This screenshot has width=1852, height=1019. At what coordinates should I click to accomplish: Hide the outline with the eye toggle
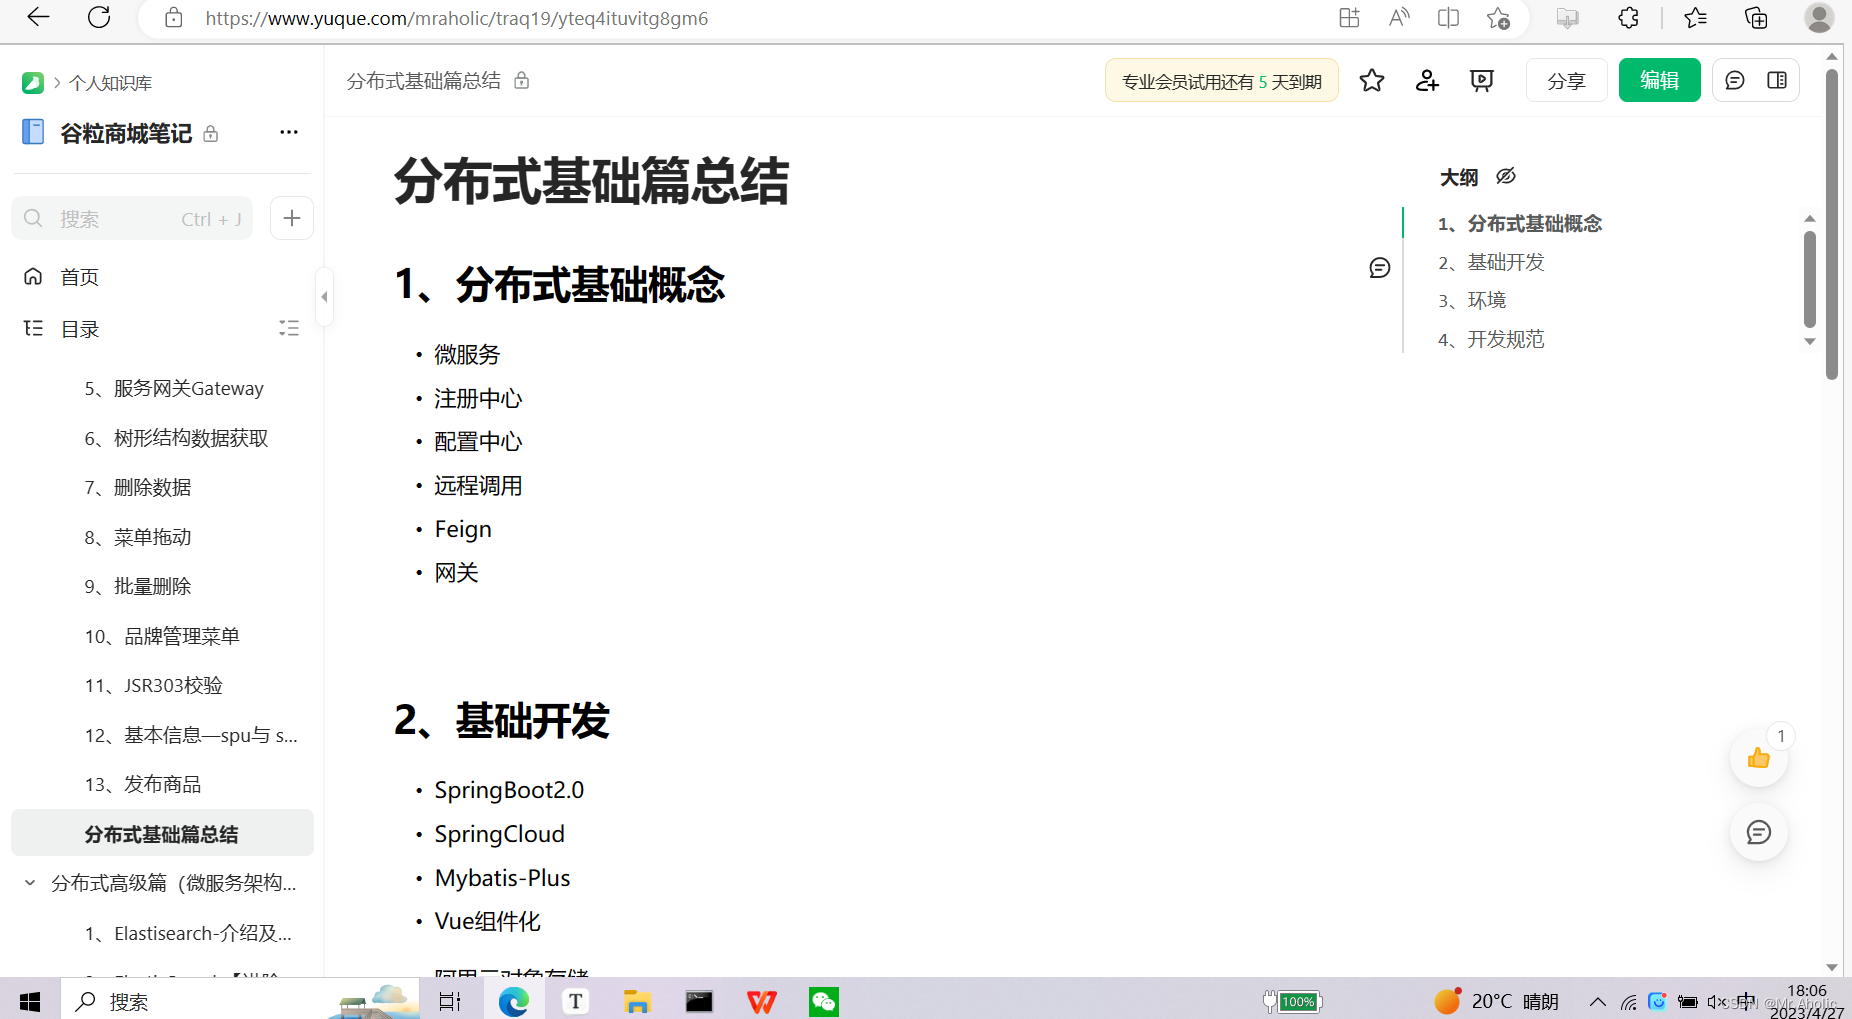tap(1505, 176)
